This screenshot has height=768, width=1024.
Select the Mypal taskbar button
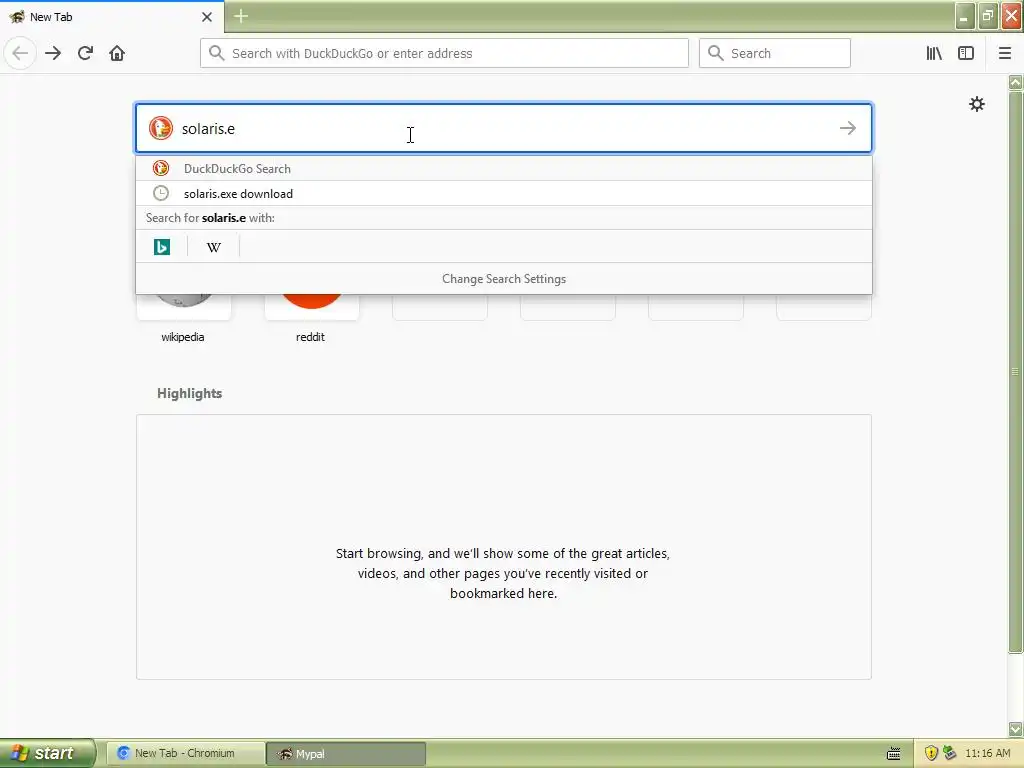pos(346,753)
